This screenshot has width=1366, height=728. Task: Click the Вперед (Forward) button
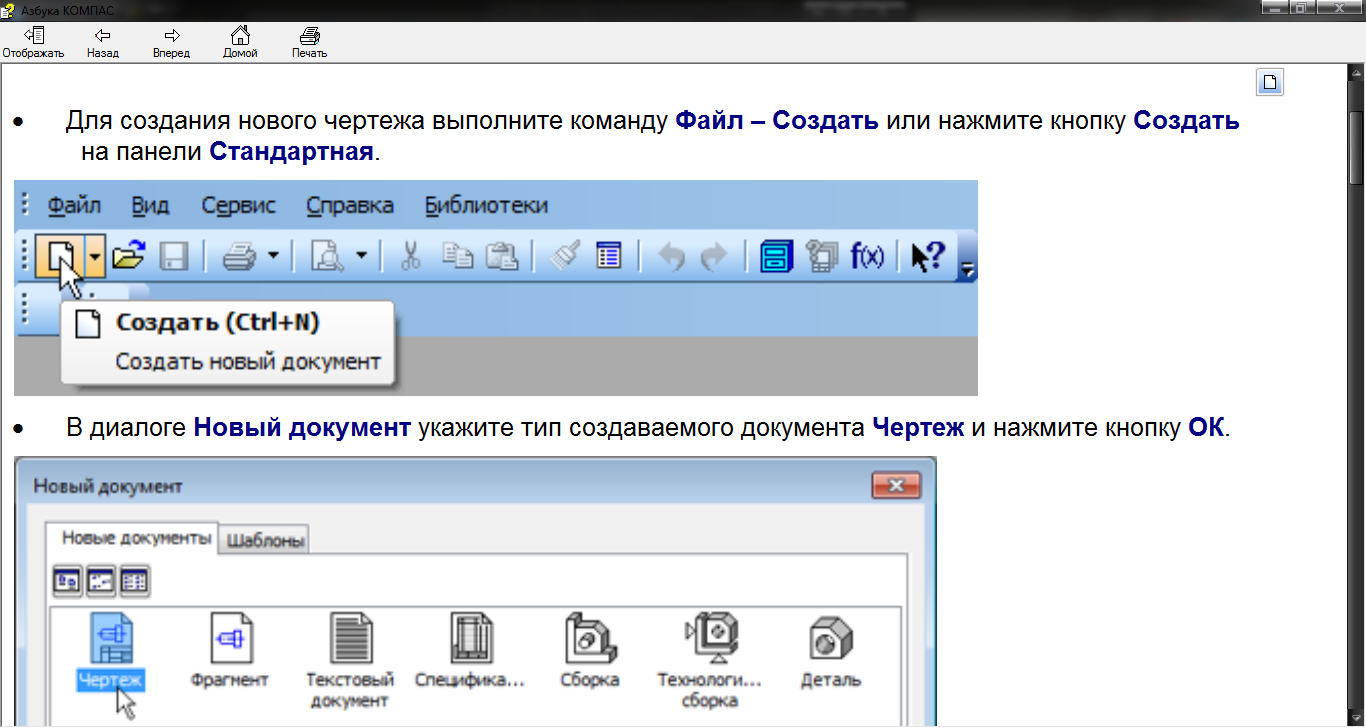point(171,35)
